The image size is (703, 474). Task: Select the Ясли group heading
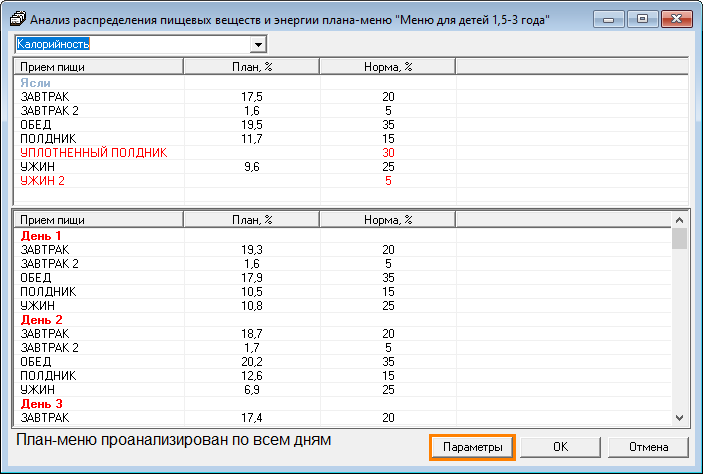click(35, 82)
